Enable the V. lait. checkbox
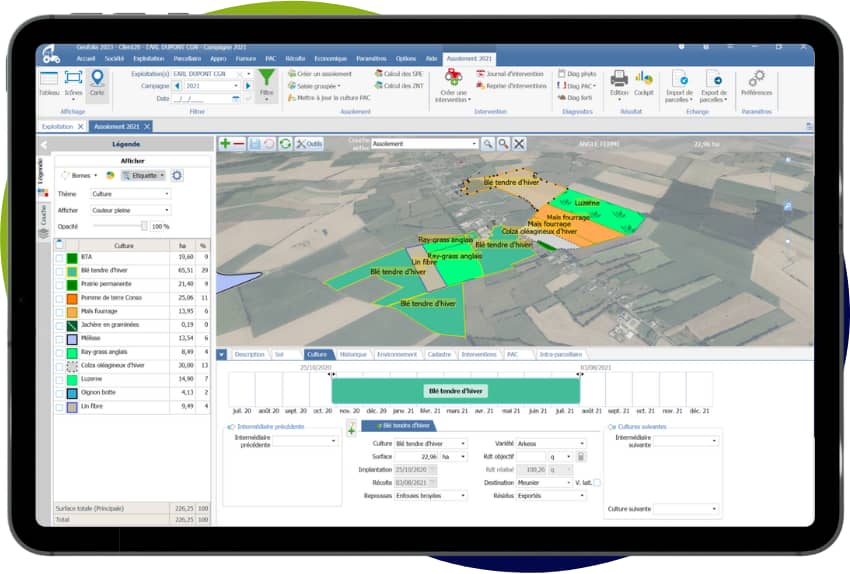Viewport: 850px width, 574px height. click(597, 482)
